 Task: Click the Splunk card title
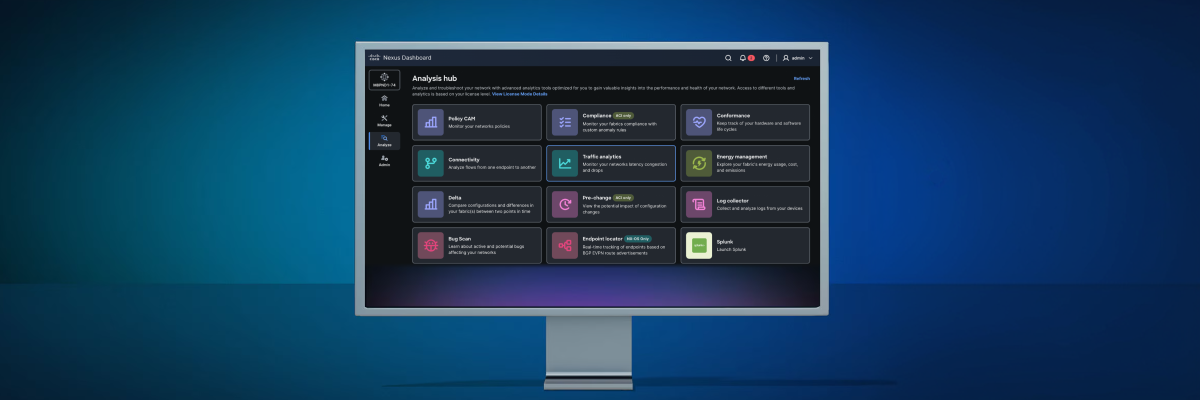tap(724, 241)
